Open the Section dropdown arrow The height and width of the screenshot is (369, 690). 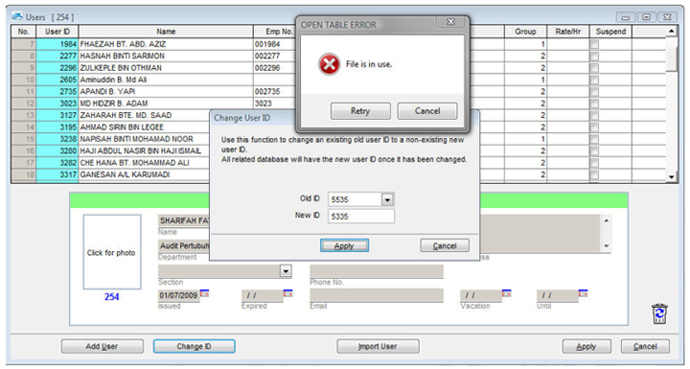tap(286, 271)
